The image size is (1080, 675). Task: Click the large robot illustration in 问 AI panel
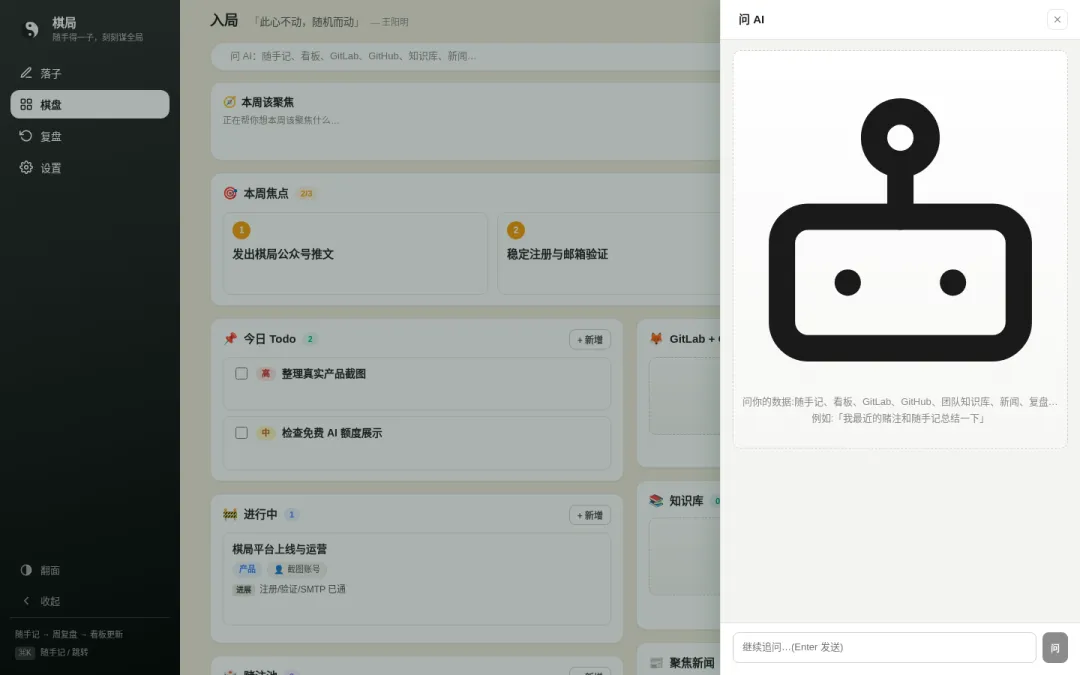pos(900,229)
